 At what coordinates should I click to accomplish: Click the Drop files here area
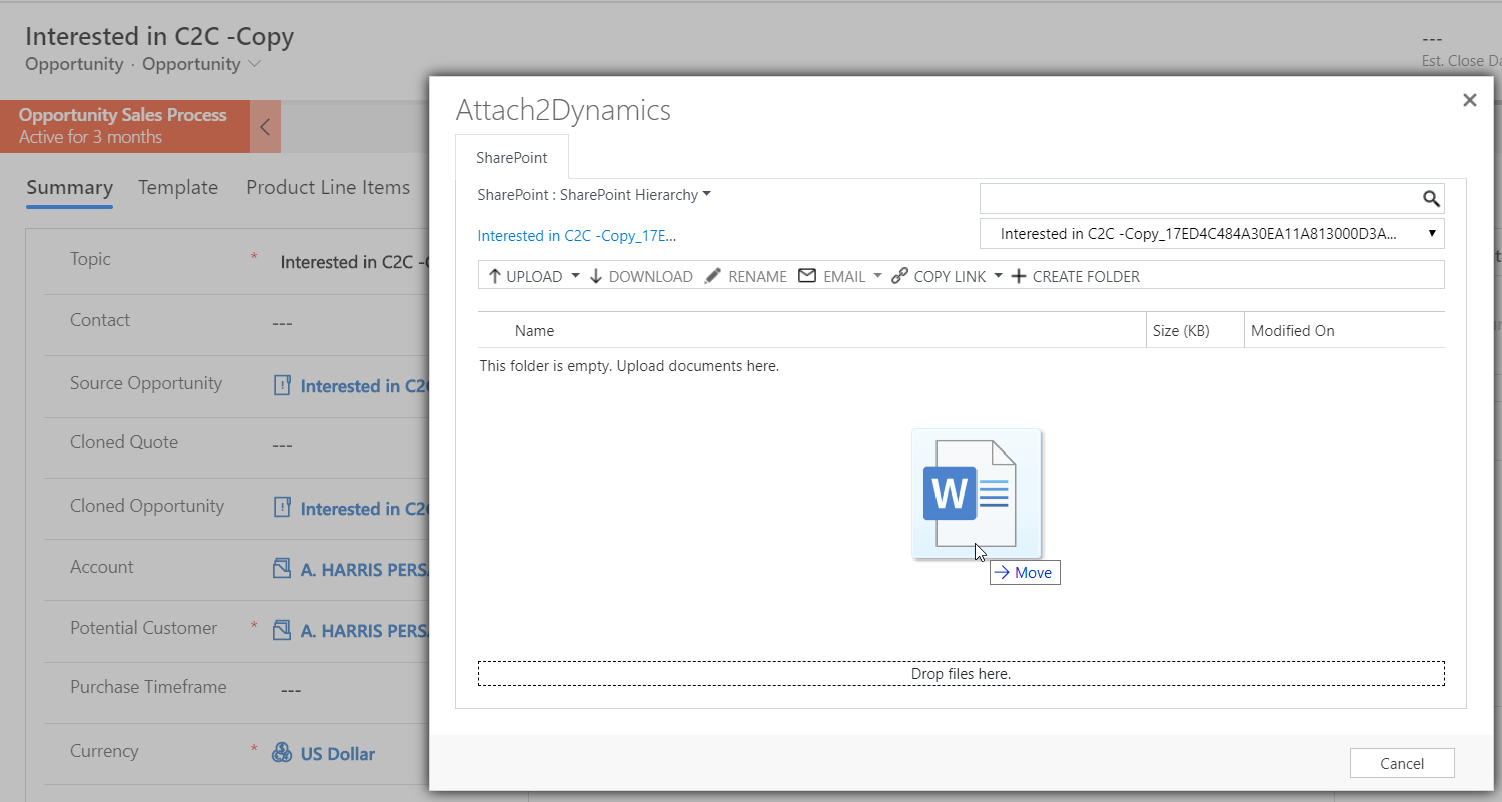961,673
